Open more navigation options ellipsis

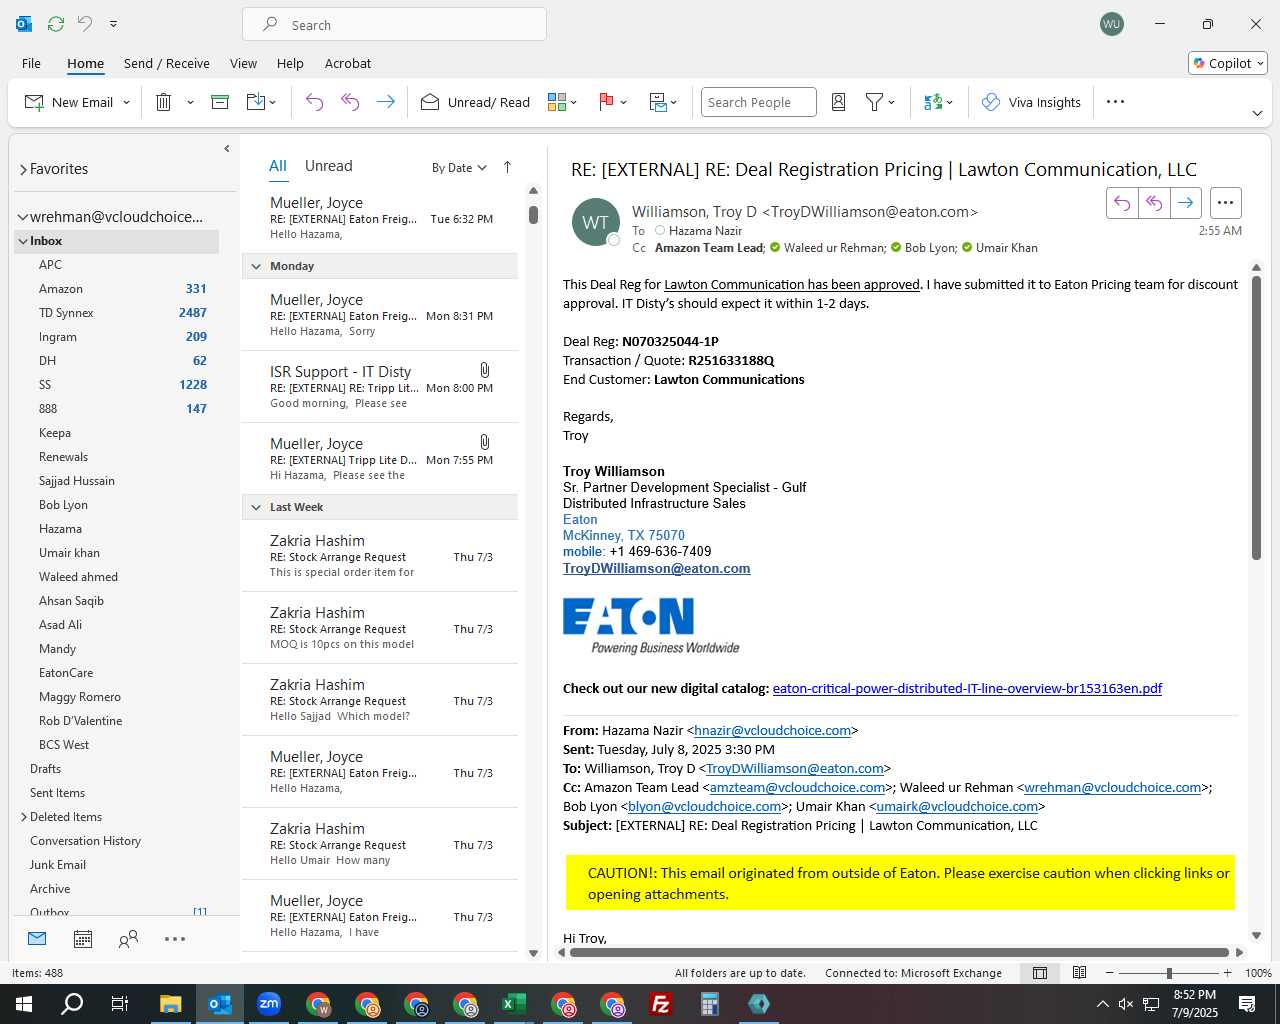click(175, 939)
